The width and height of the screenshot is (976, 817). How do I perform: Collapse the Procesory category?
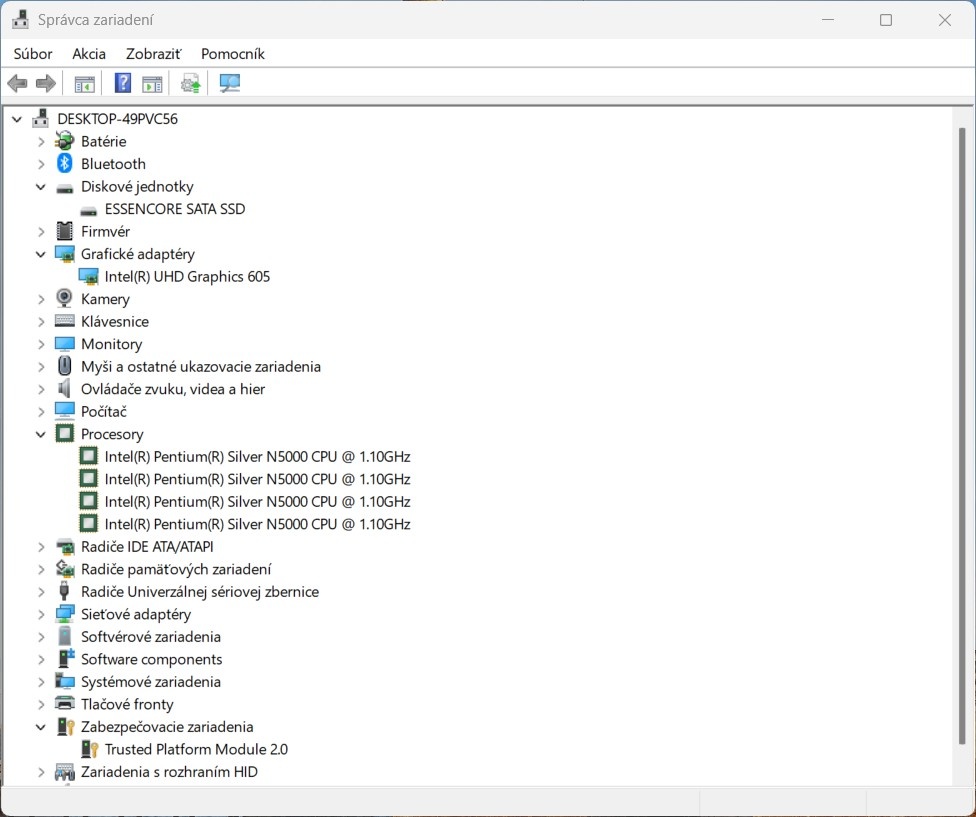(x=41, y=434)
